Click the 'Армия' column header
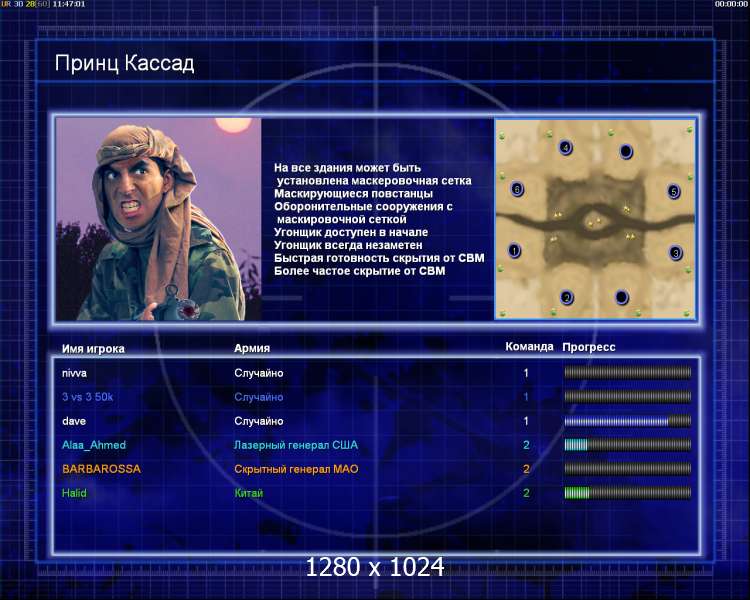Viewport: 750px width, 600px height. point(252,348)
